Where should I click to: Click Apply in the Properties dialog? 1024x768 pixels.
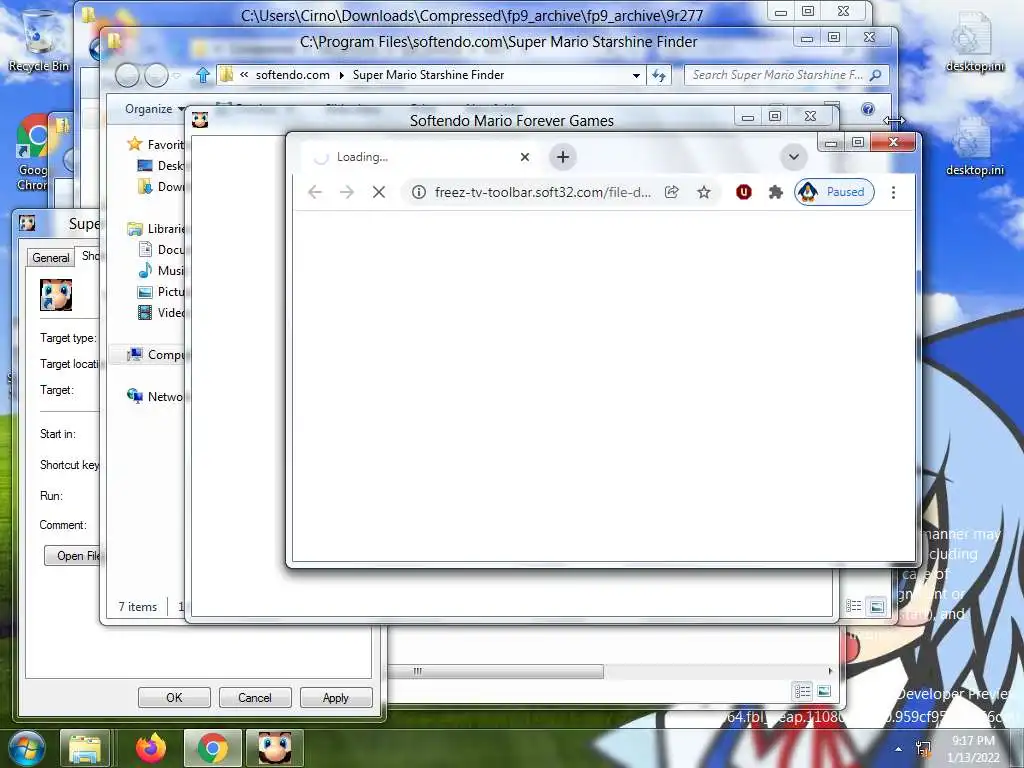coord(336,697)
